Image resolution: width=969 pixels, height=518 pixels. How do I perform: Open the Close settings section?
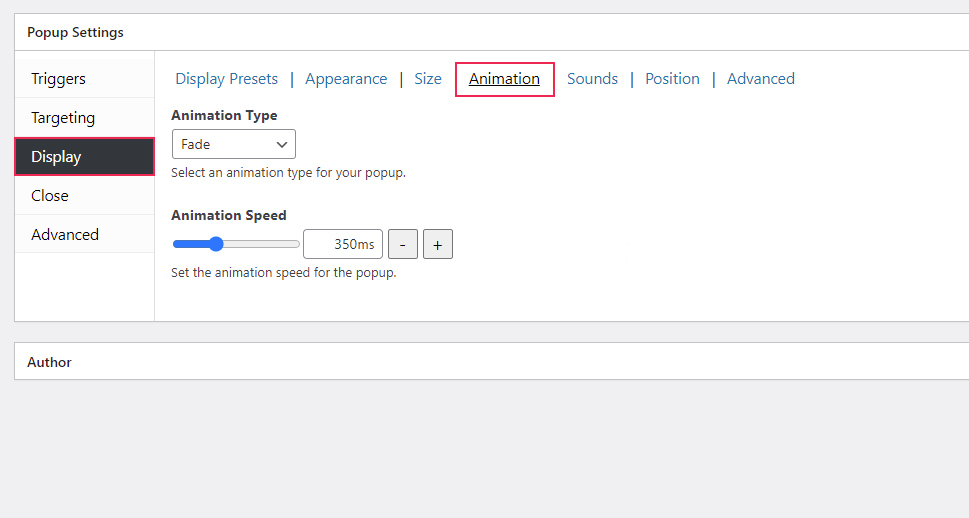50,196
